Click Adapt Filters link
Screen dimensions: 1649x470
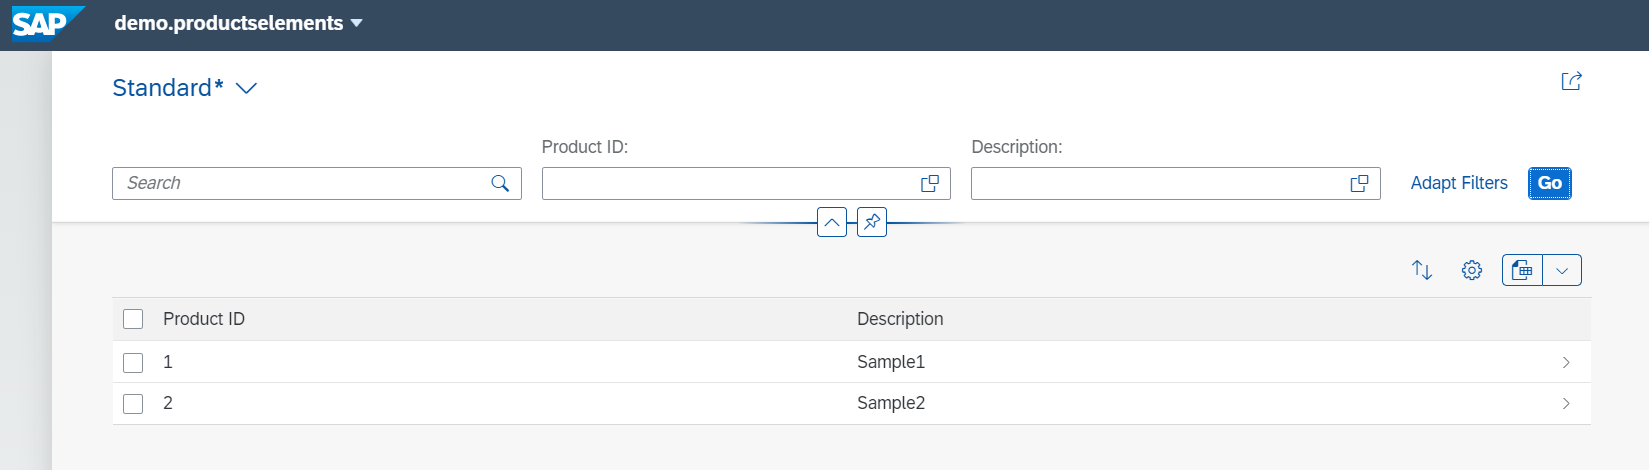pos(1458,183)
